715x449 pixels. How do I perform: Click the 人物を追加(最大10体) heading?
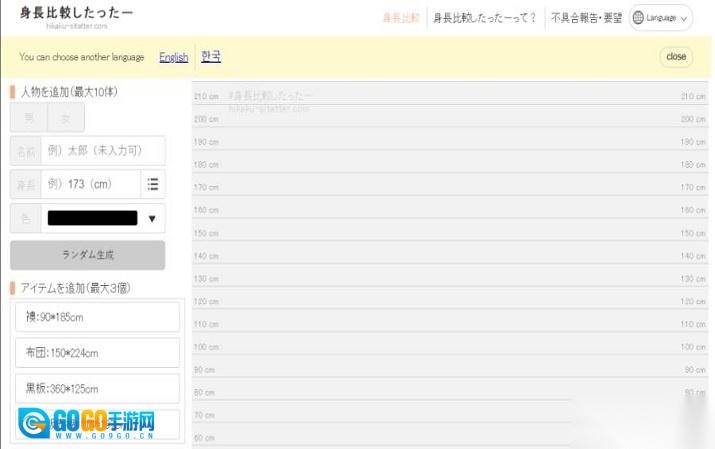(69, 92)
